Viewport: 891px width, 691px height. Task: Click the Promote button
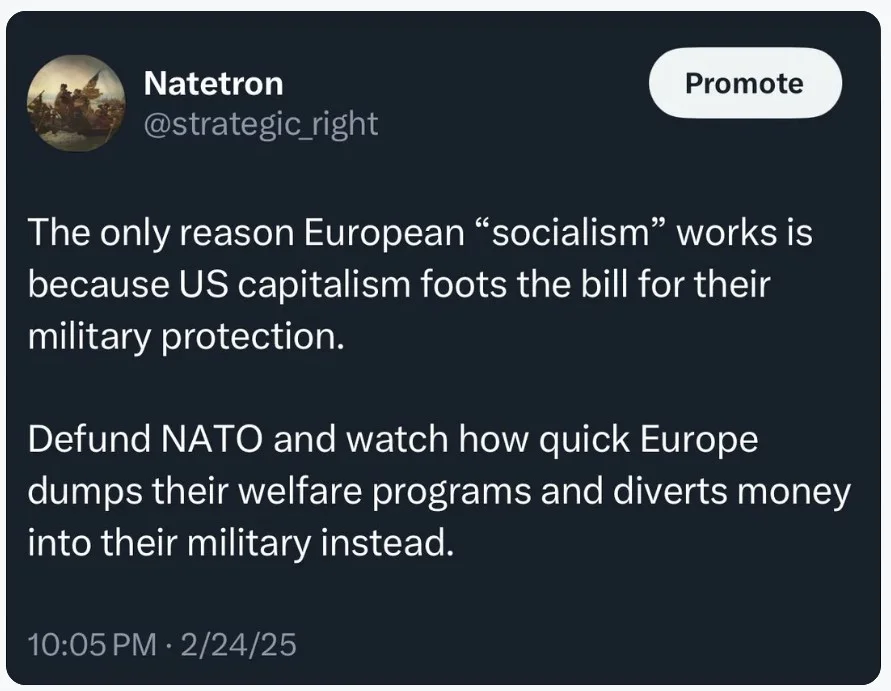[x=744, y=83]
